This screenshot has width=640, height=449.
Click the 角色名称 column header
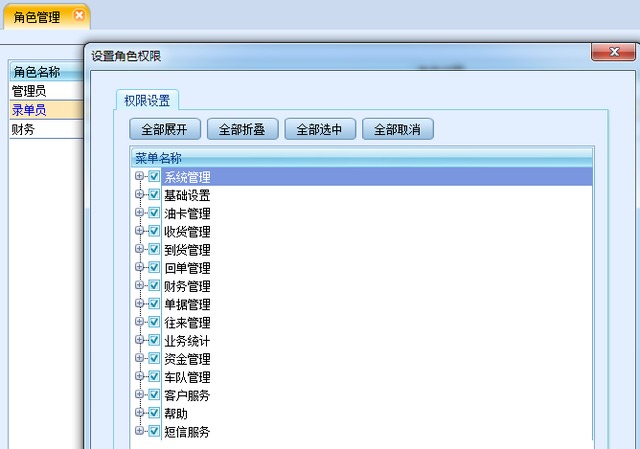(x=46, y=71)
